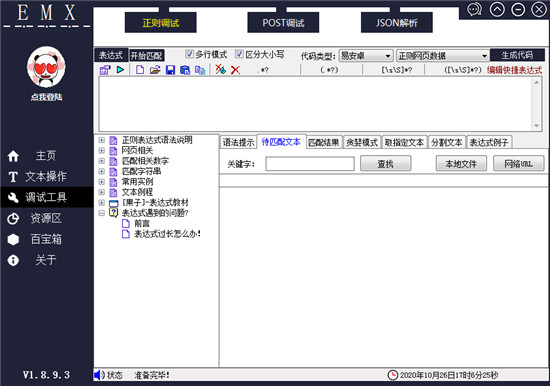
Task: Toggle the 区分大小写 checkbox
Action: coord(239,54)
